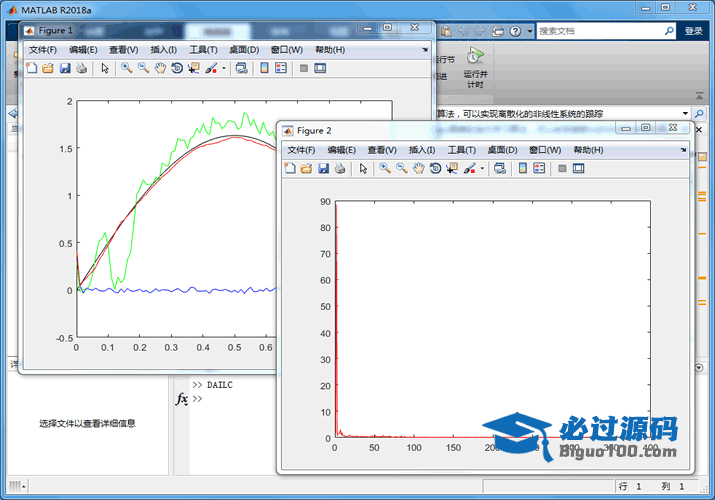Open 查看(V) menu in Figure 2
This screenshot has height=500, width=715.
(x=382, y=150)
